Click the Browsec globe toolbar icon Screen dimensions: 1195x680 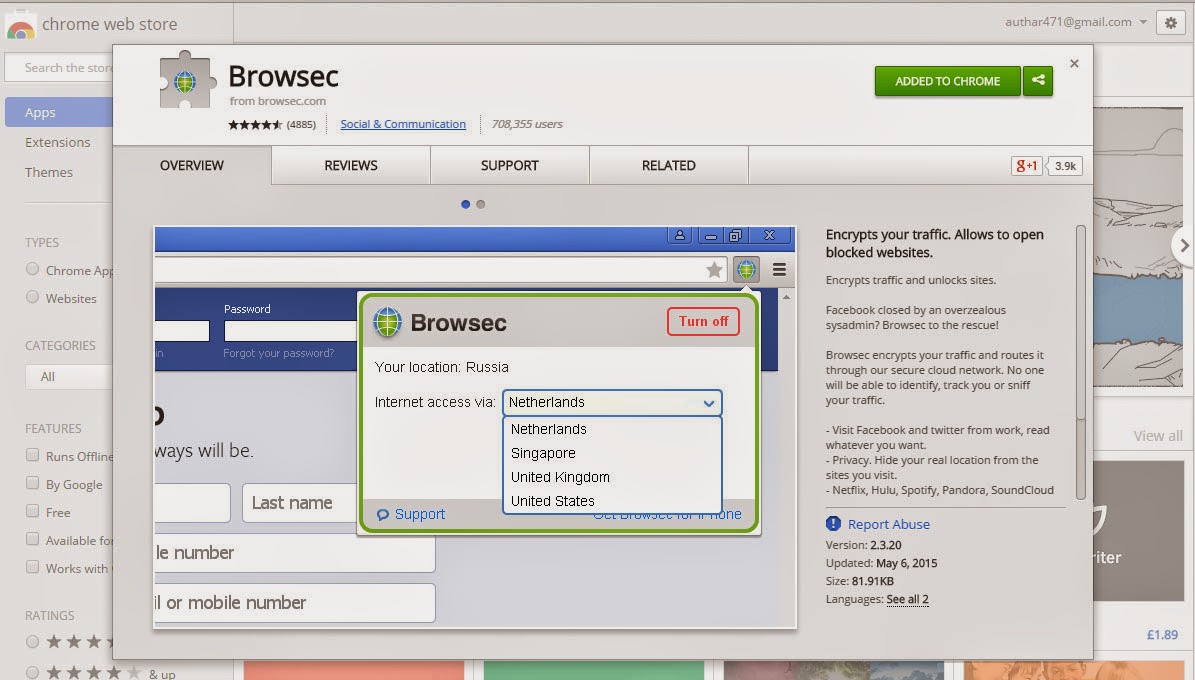pos(746,269)
